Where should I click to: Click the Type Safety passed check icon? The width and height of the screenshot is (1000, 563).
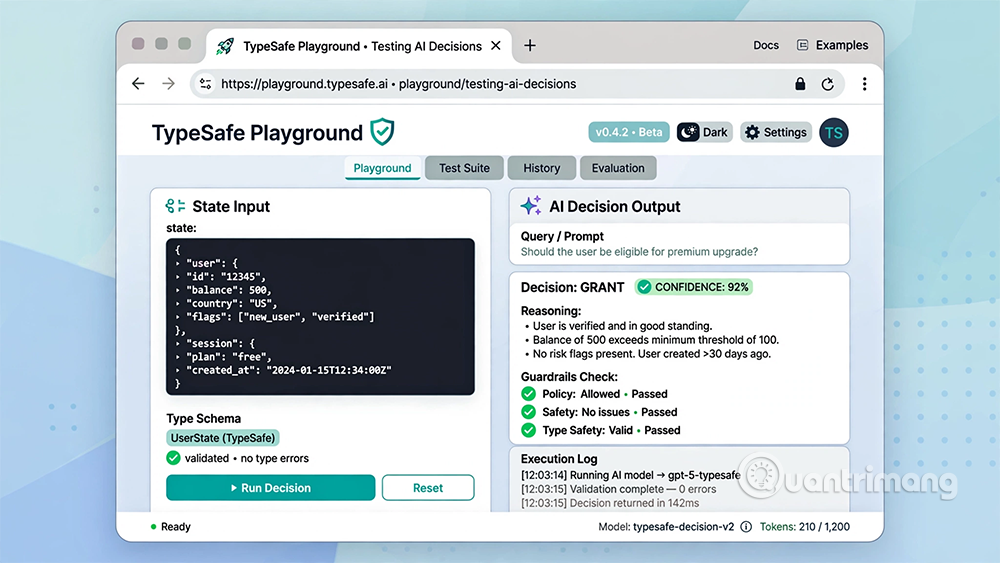[x=528, y=430]
